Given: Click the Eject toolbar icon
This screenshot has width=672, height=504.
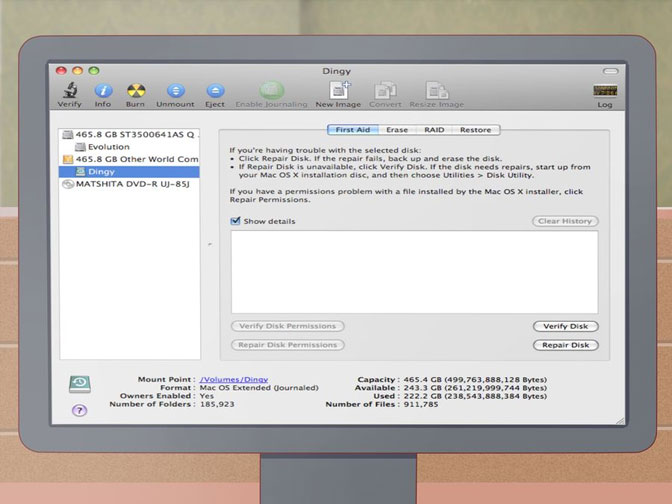Looking at the screenshot, I should click(x=215, y=91).
